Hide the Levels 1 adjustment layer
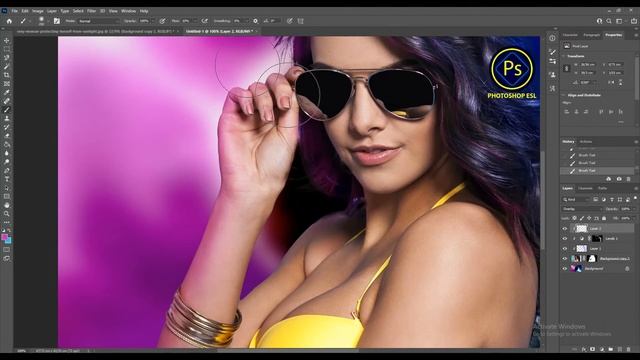640x360 pixels. click(x=565, y=238)
